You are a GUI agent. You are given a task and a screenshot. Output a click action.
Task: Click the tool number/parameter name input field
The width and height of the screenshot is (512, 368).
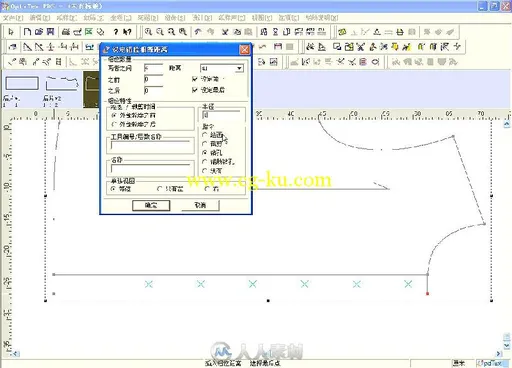coord(151,146)
